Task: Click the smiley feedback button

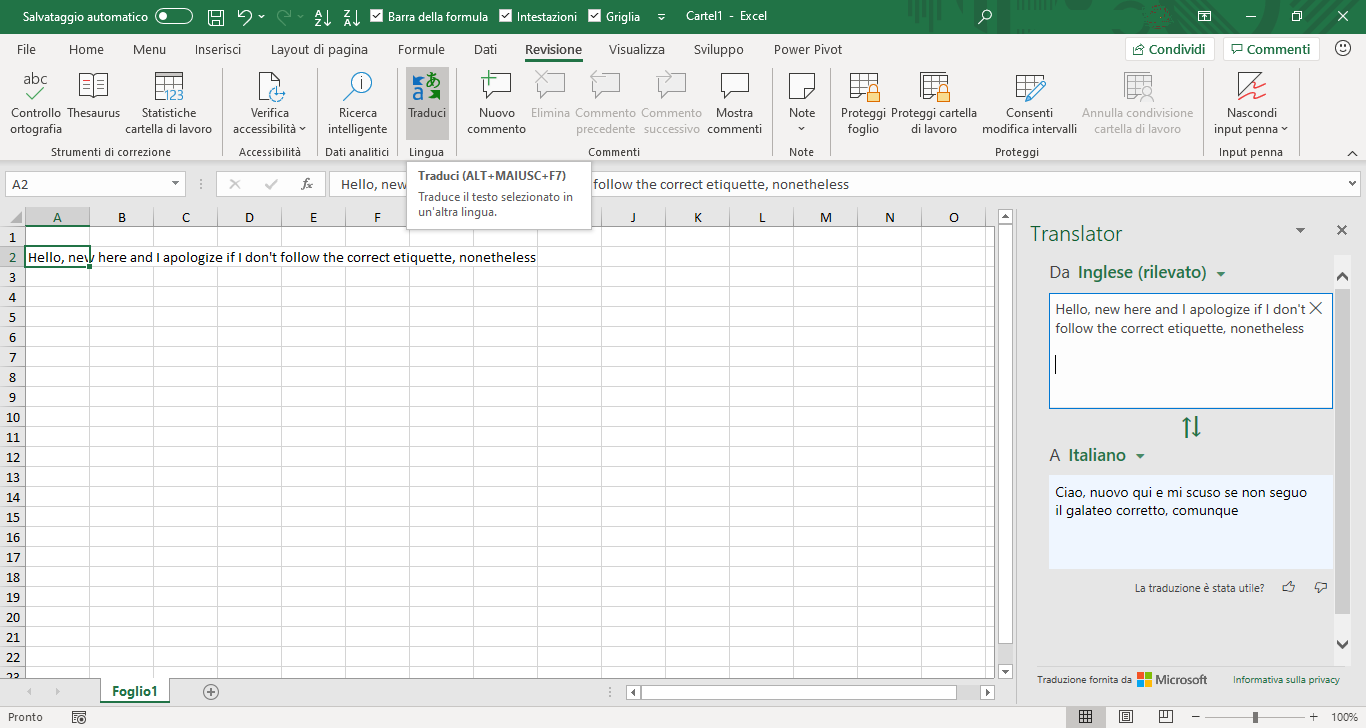Action: coord(1342,49)
